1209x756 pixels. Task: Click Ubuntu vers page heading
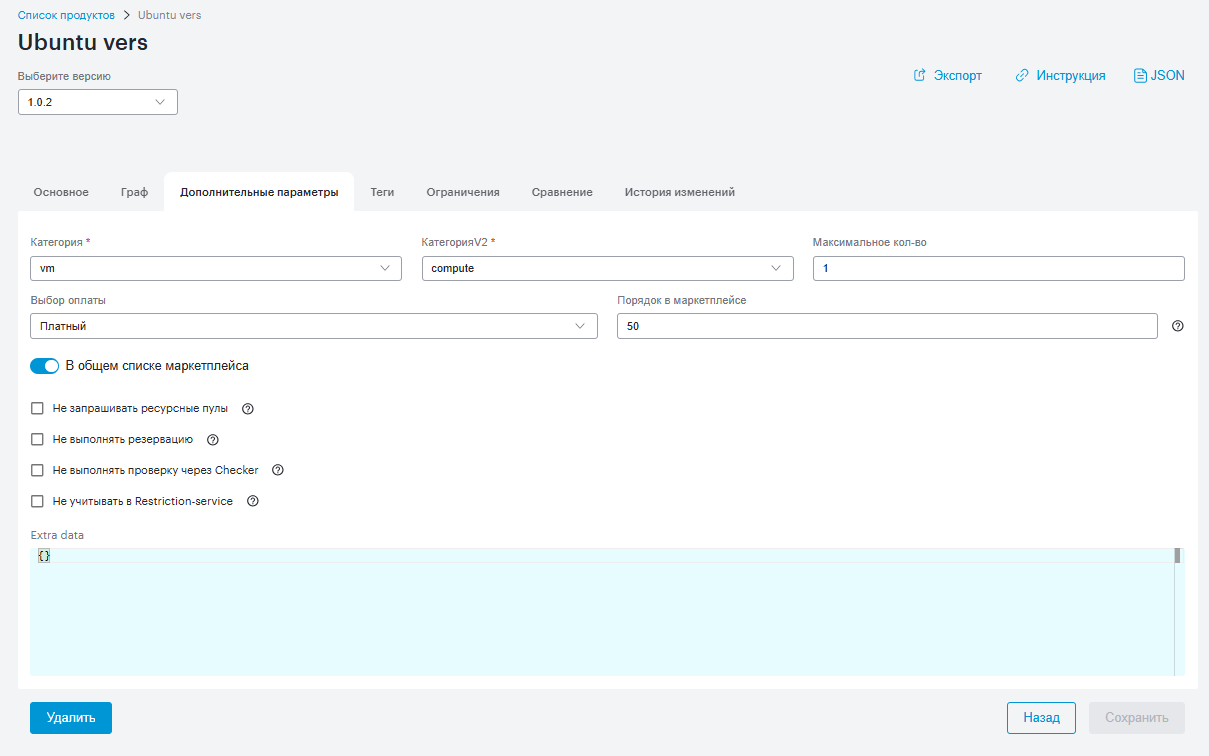(83, 42)
